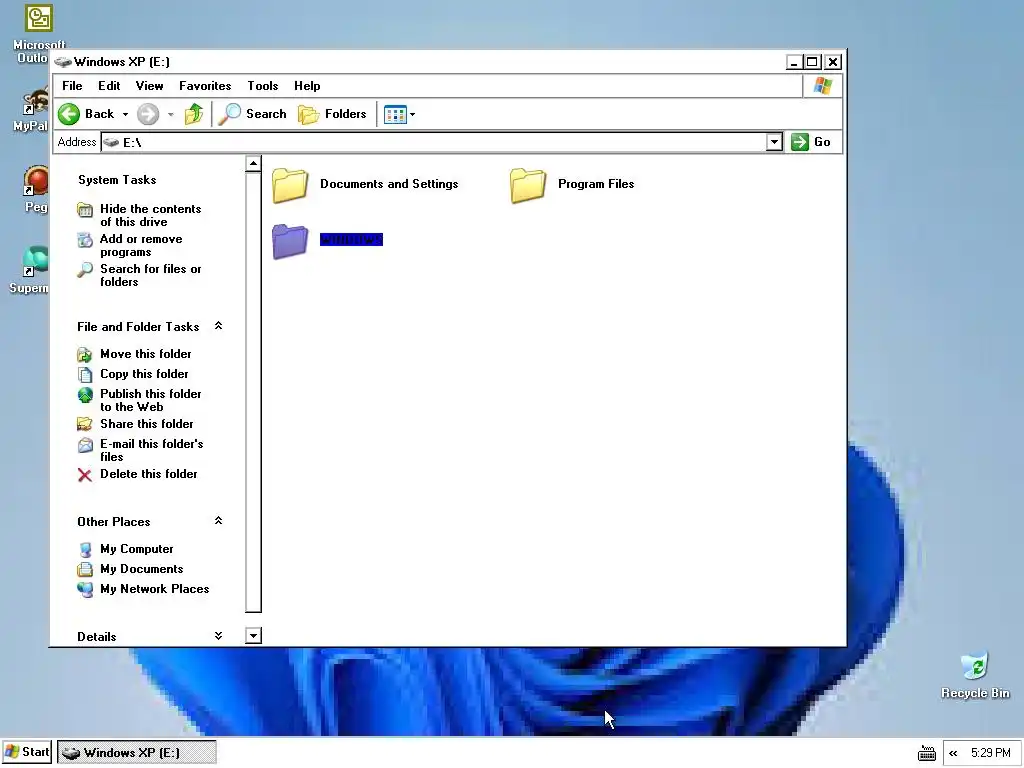
Task: Click the Go arrow button
Action: tap(799, 142)
